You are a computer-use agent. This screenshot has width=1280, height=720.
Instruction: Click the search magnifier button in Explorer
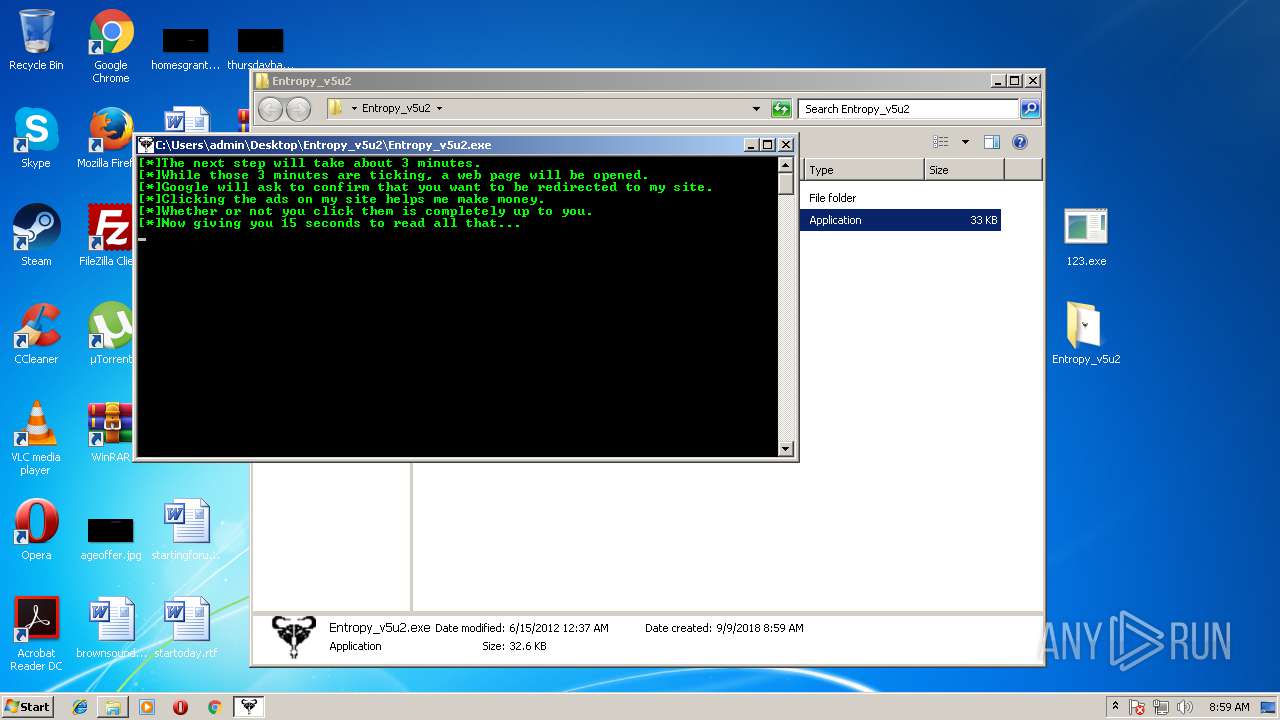point(1030,109)
